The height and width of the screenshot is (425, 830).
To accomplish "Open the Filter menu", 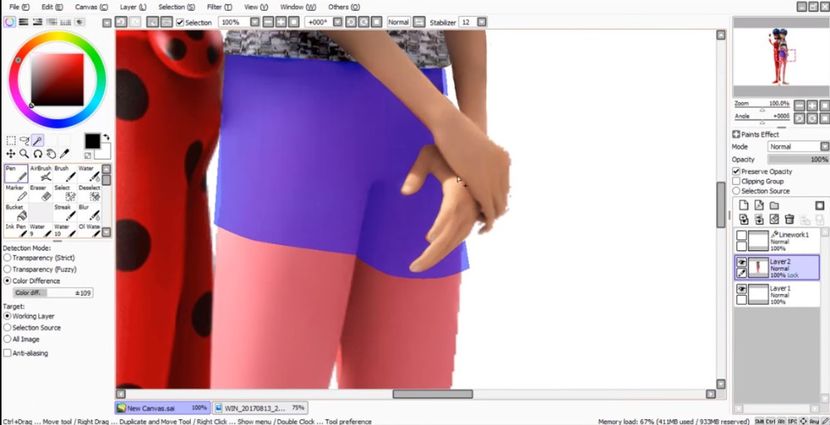I will [x=219, y=7].
